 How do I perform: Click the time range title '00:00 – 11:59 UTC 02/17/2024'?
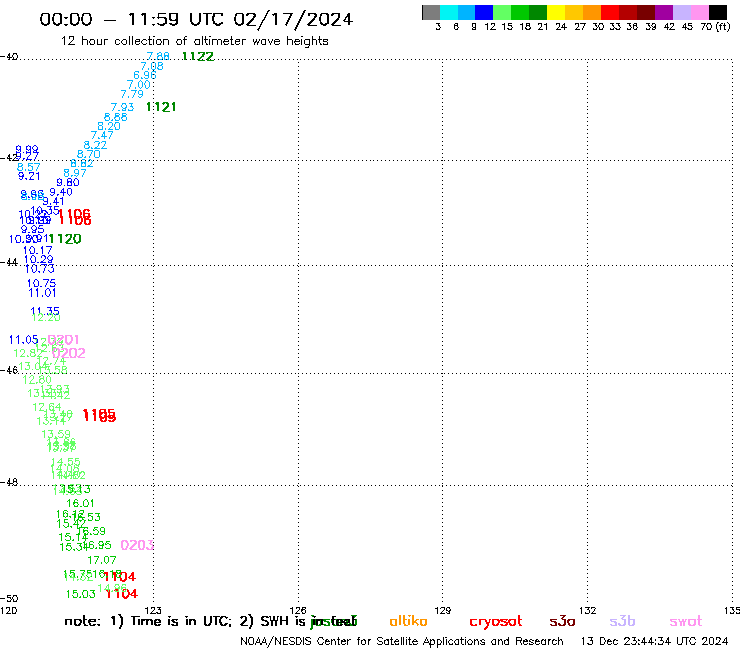(x=196, y=20)
